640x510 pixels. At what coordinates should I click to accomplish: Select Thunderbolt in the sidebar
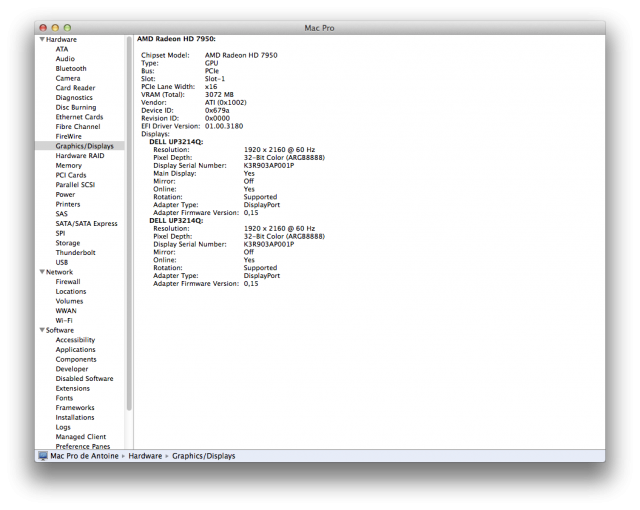pos(76,253)
